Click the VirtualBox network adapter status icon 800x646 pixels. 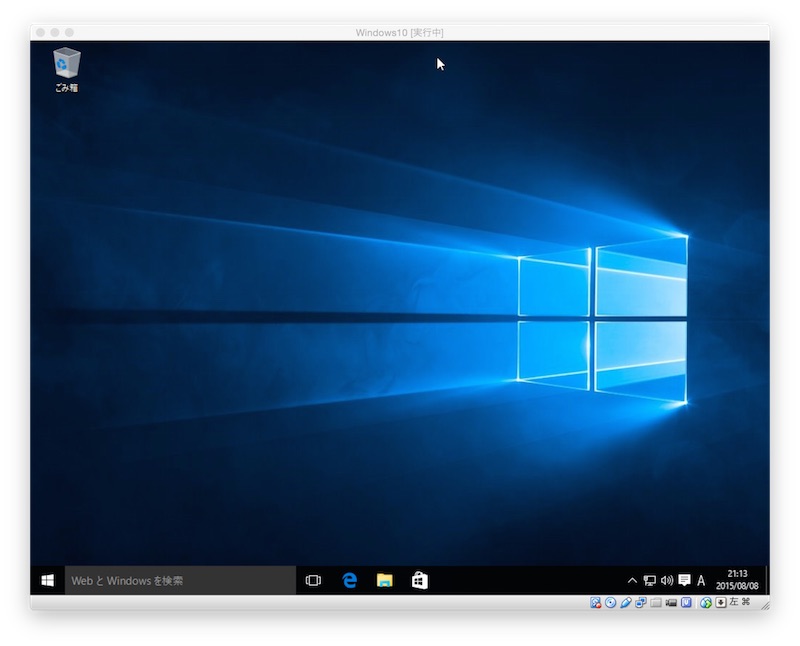(x=639, y=602)
